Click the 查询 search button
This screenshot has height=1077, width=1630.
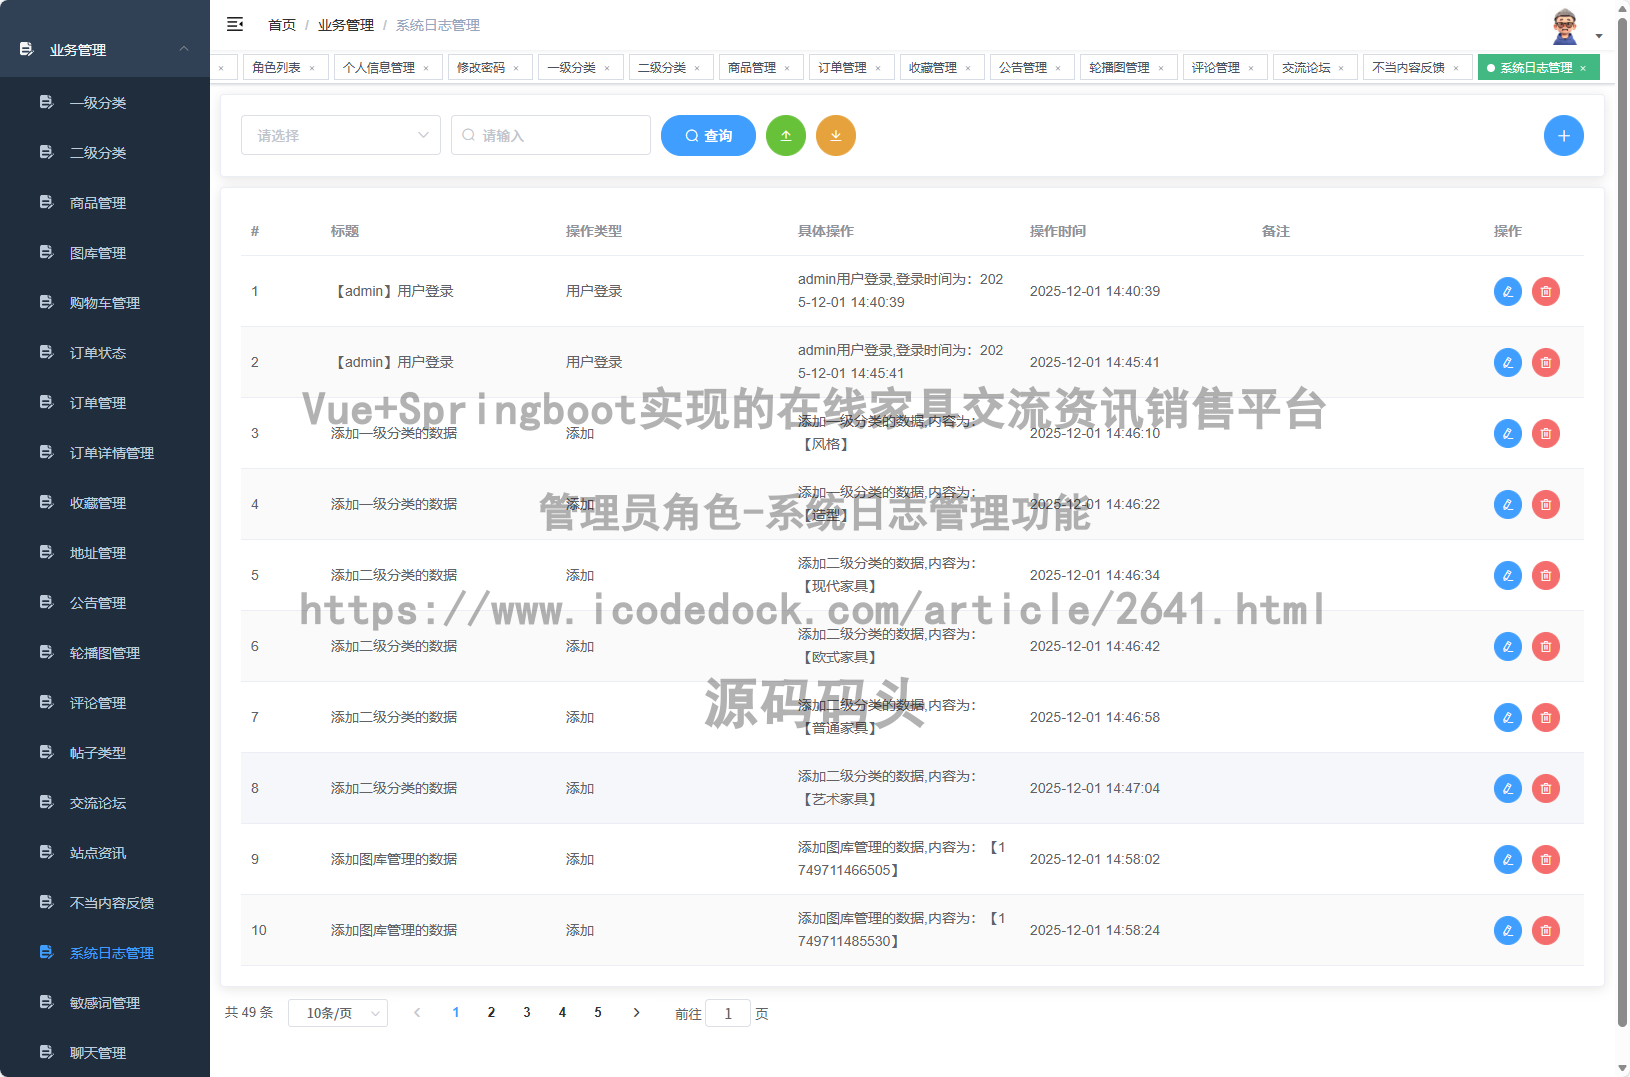[708, 135]
